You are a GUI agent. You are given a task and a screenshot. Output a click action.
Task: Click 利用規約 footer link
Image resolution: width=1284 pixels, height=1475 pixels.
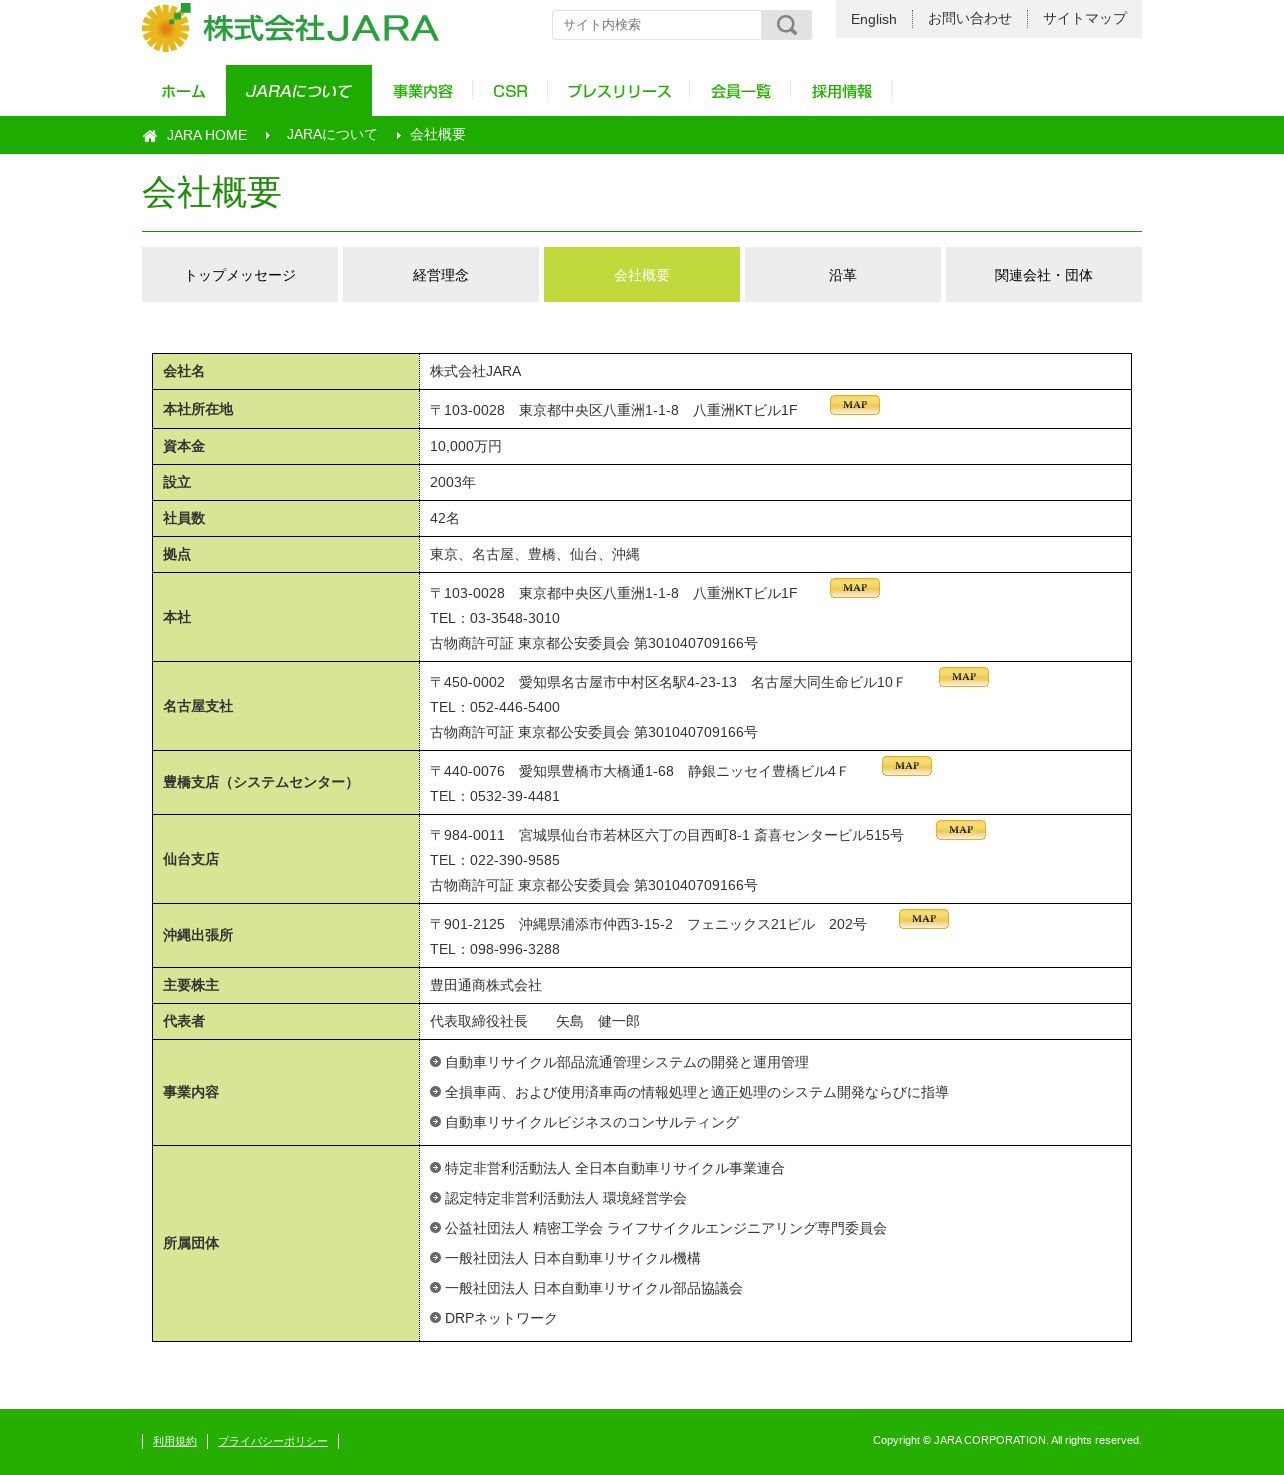point(175,1441)
